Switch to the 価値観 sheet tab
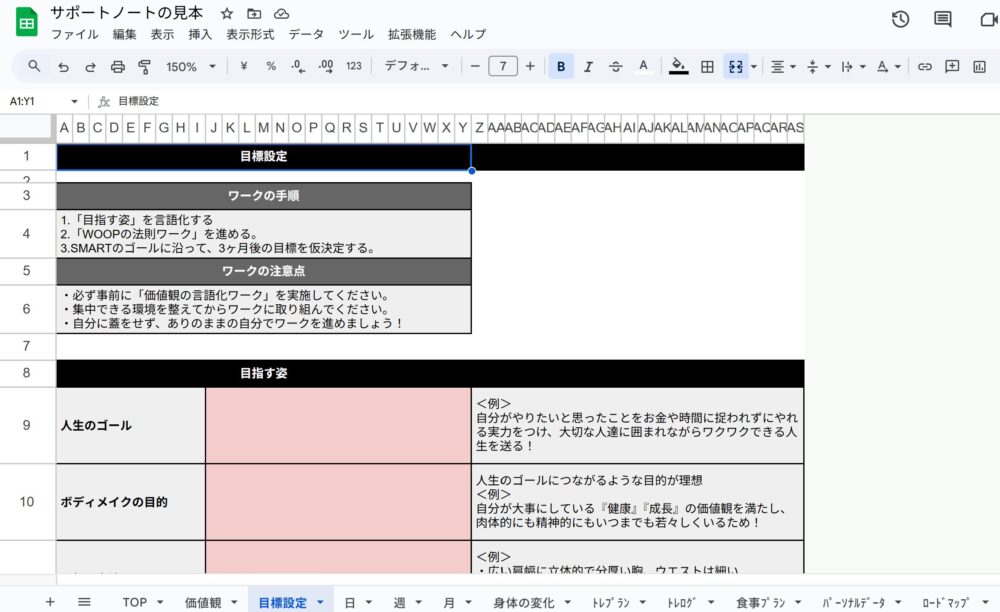Screen dimensions: 1000x612 click(x=203, y=602)
